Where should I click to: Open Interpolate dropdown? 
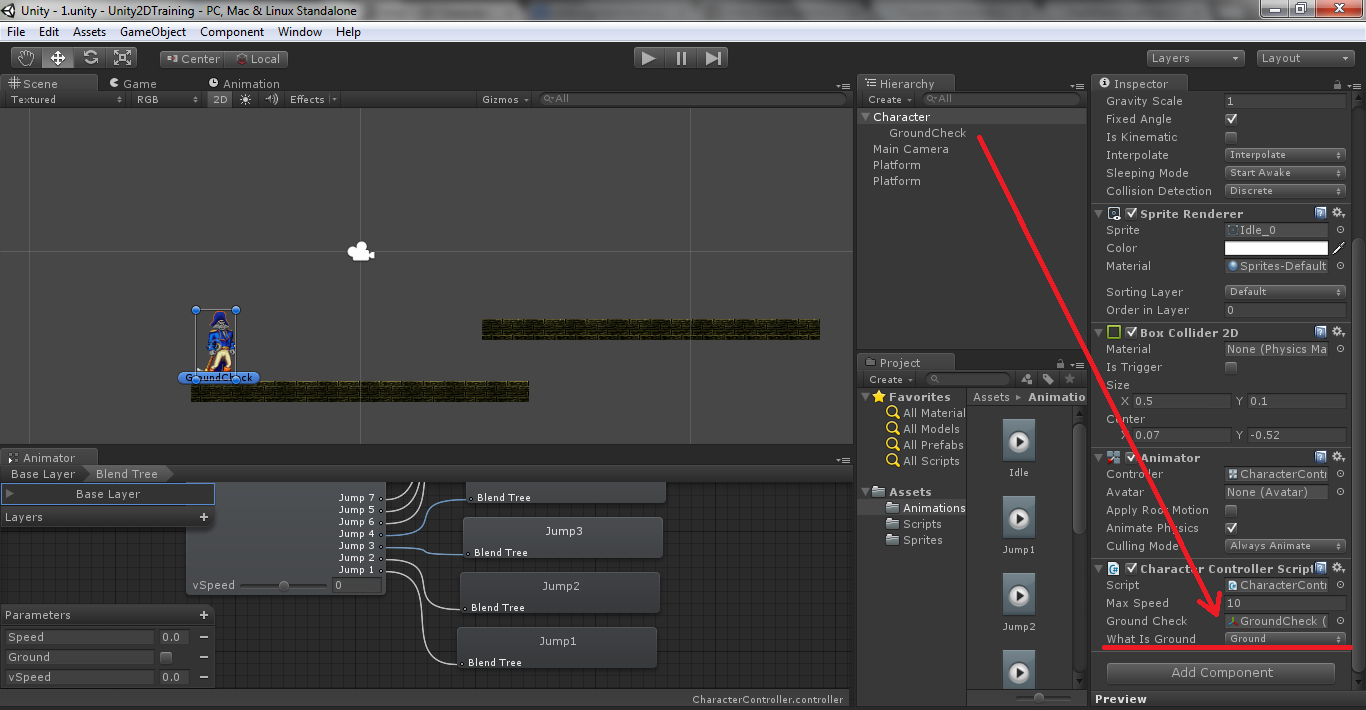coord(1285,155)
